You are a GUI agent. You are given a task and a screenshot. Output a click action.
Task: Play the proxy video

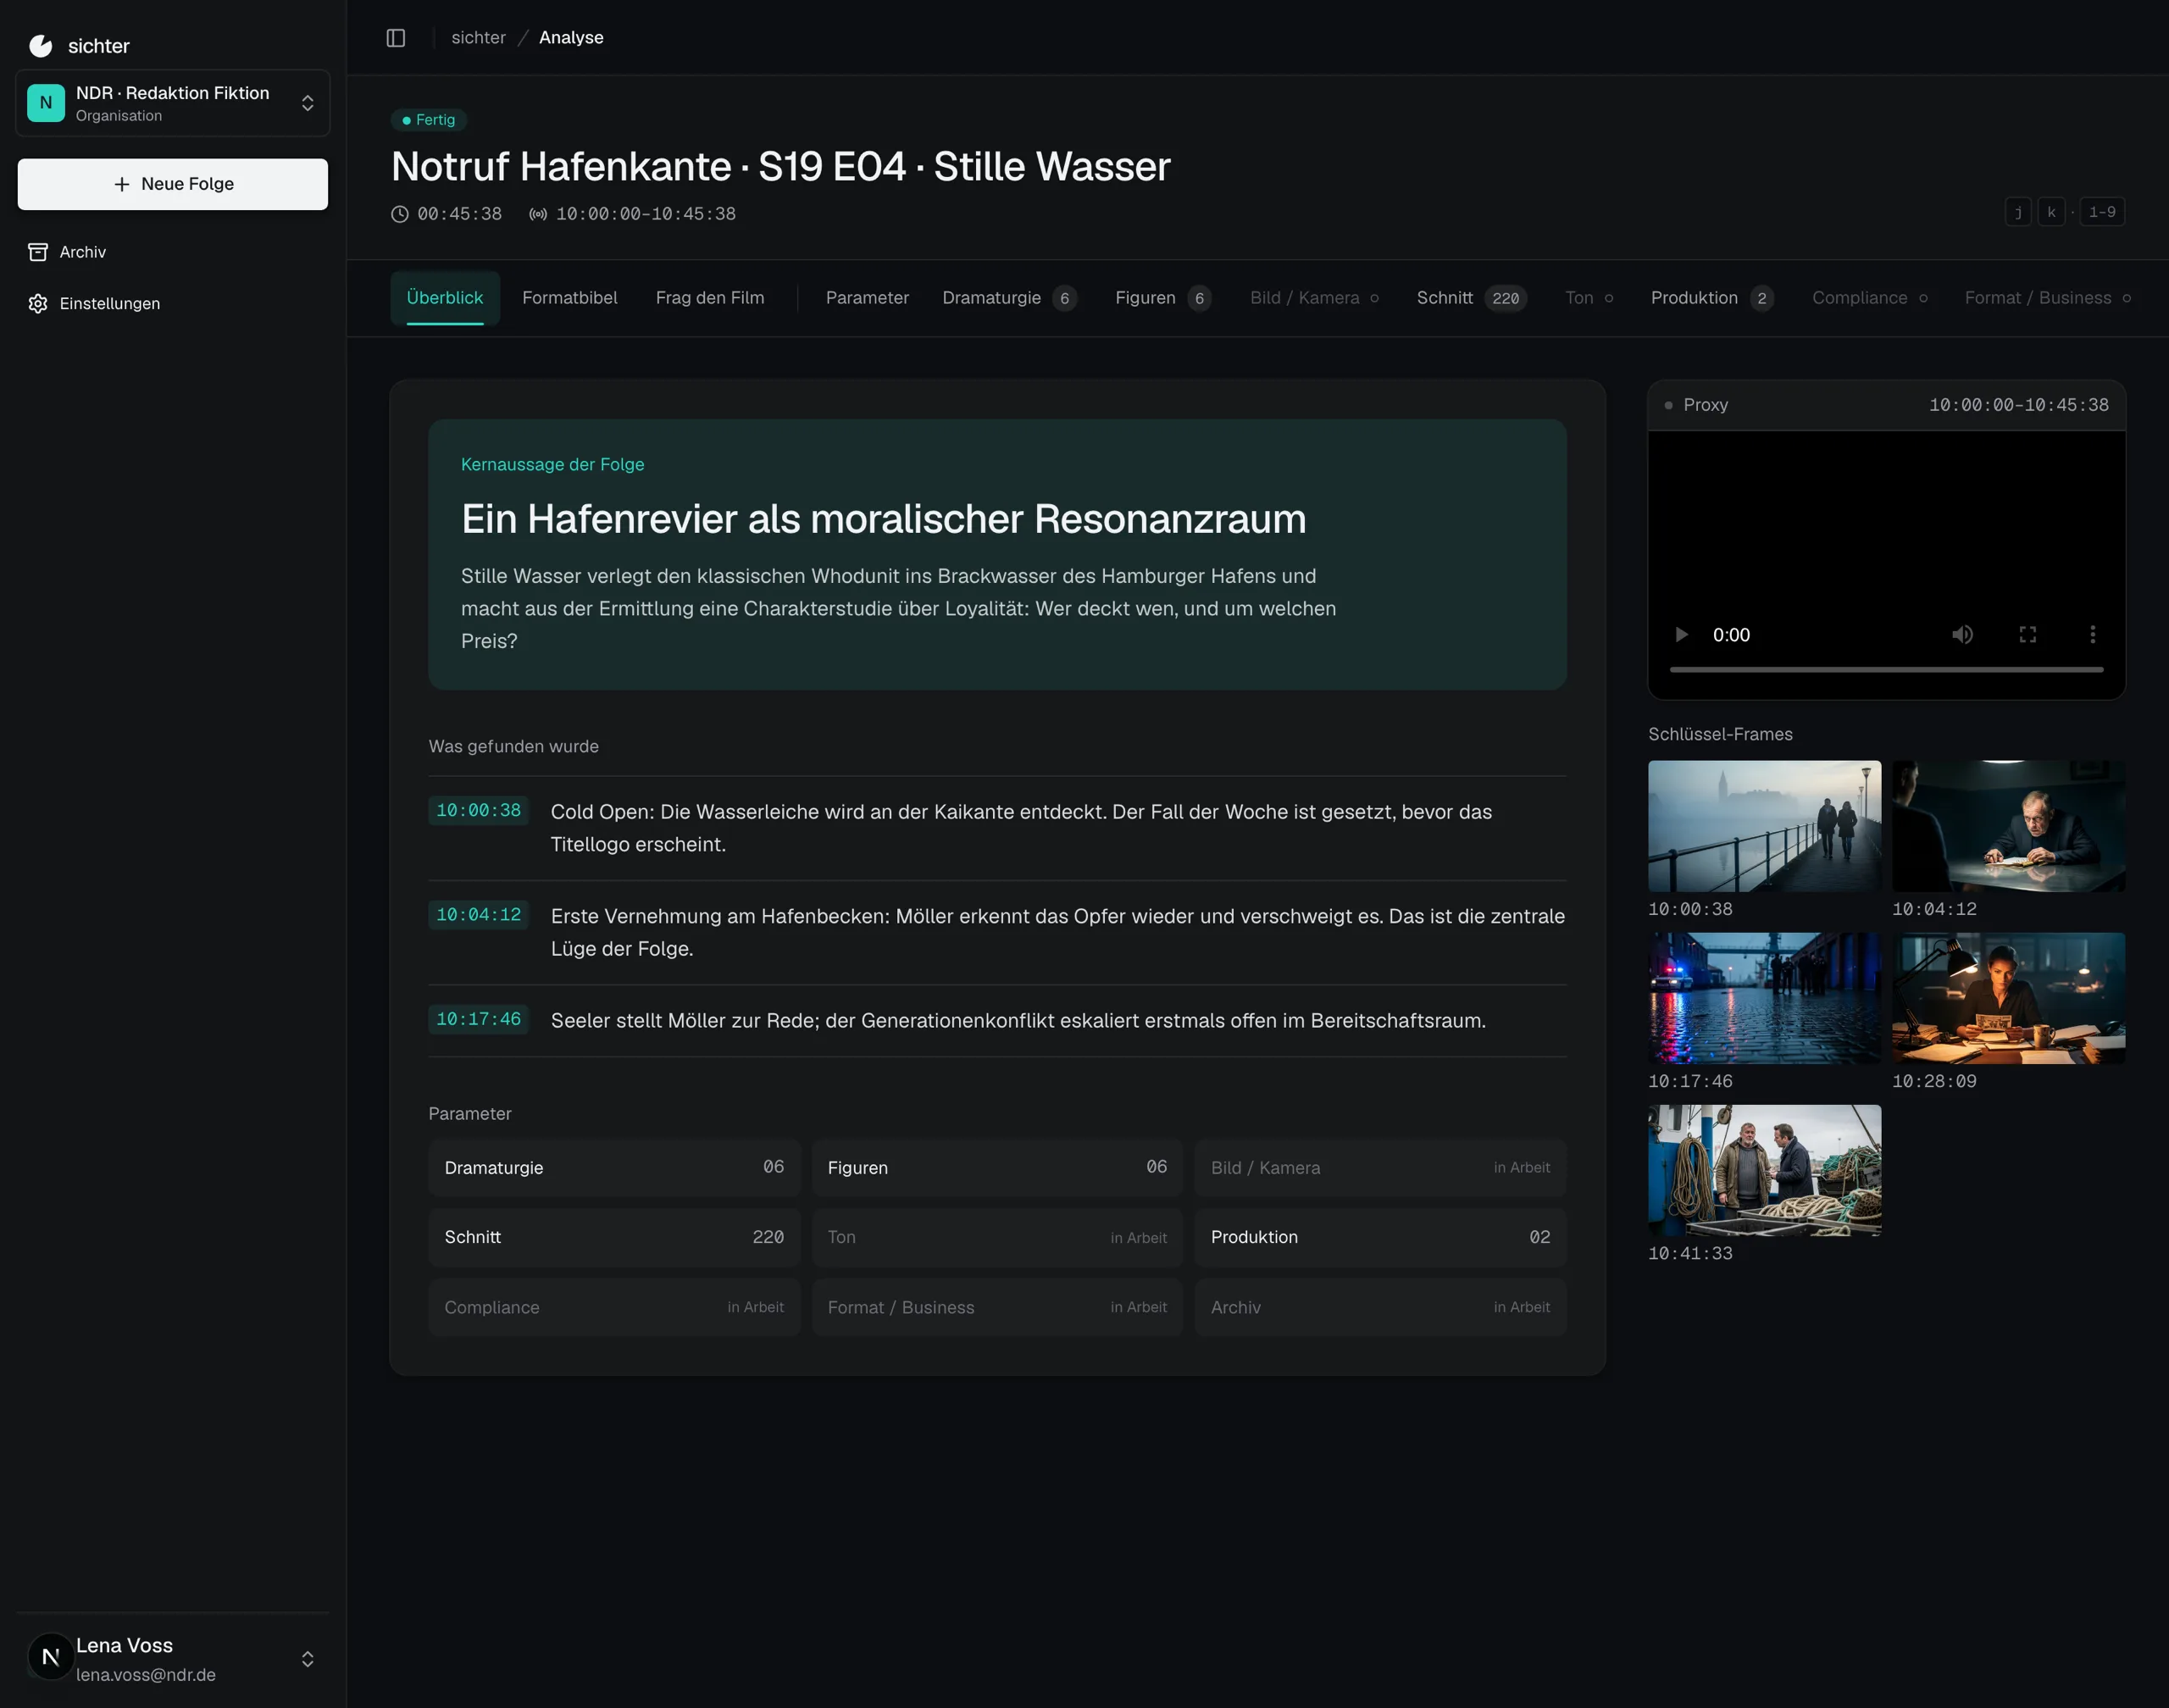point(1681,634)
